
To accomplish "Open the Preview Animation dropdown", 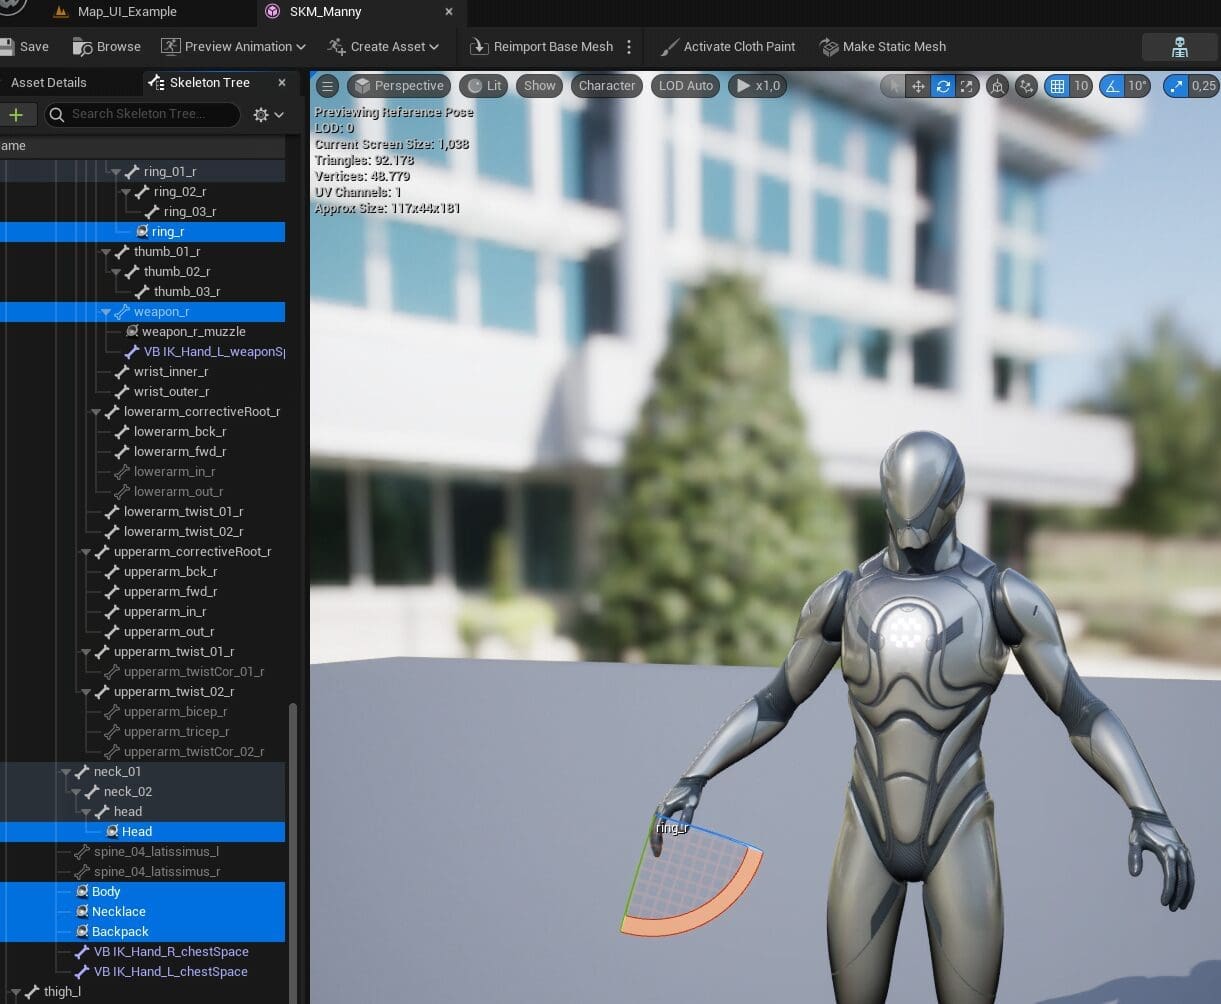I will pyautogui.click(x=233, y=47).
